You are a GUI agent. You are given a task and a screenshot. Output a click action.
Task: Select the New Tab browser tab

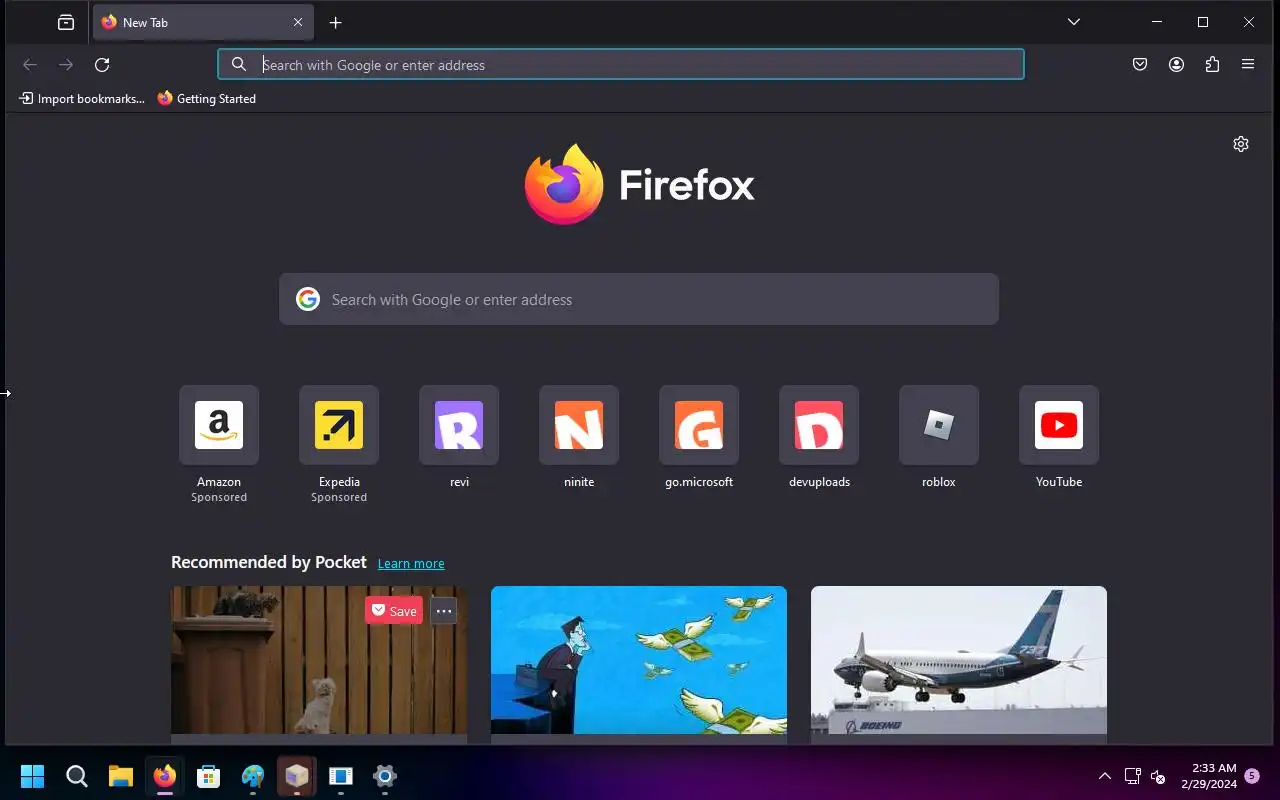tap(203, 22)
